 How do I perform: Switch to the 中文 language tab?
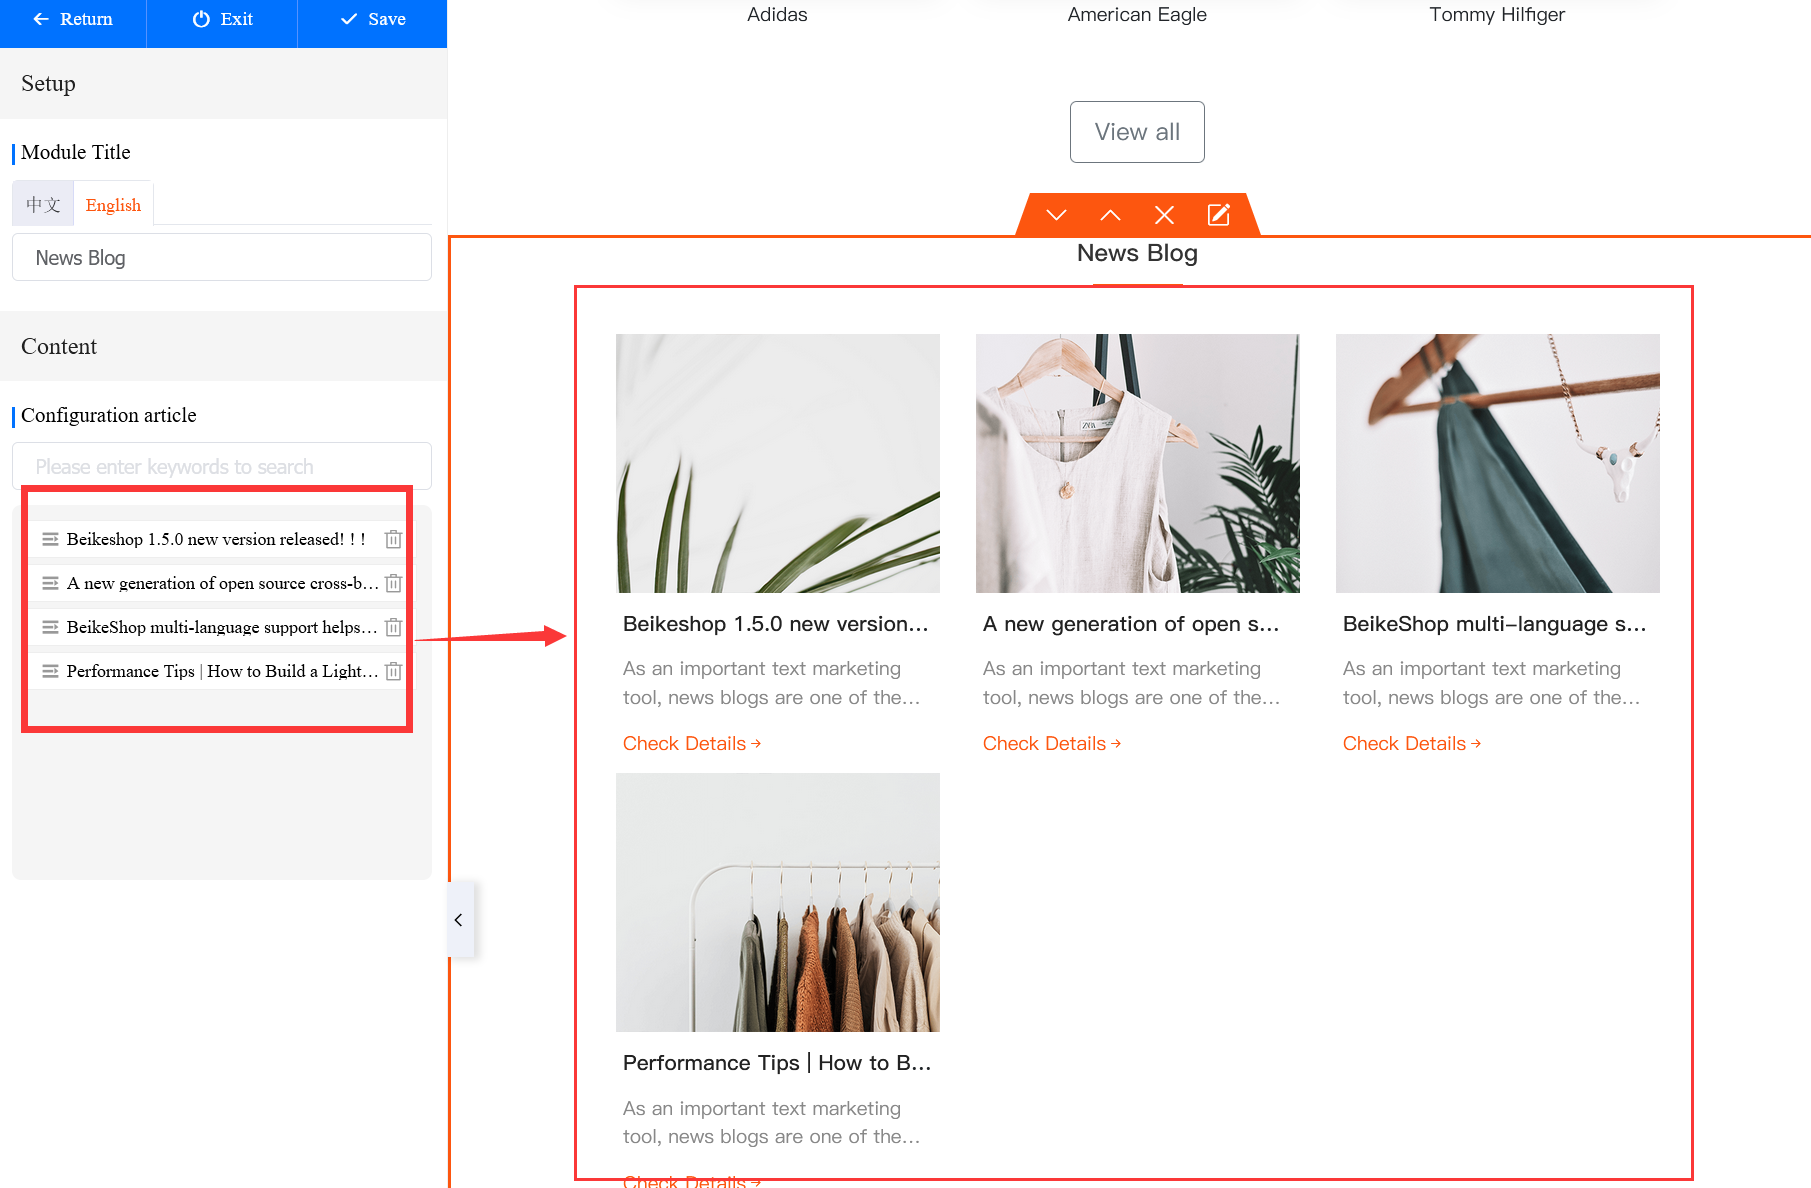tap(43, 205)
